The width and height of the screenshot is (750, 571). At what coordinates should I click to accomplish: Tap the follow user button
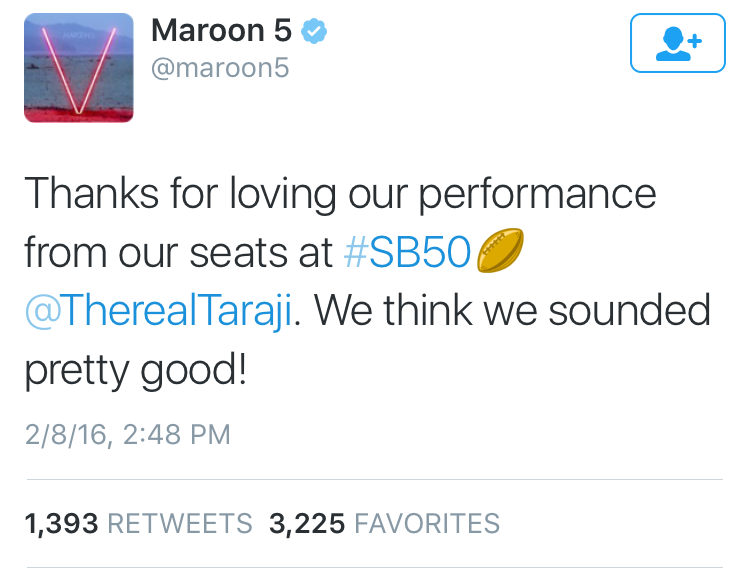[677, 43]
